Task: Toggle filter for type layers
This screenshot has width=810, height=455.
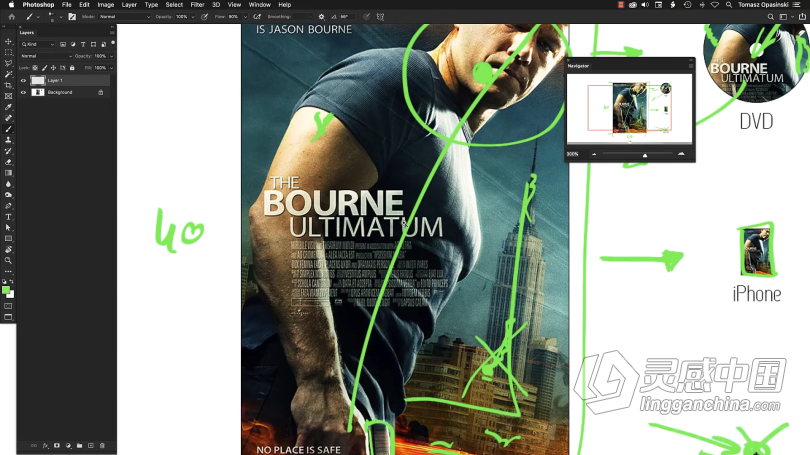Action: pos(83,44)
